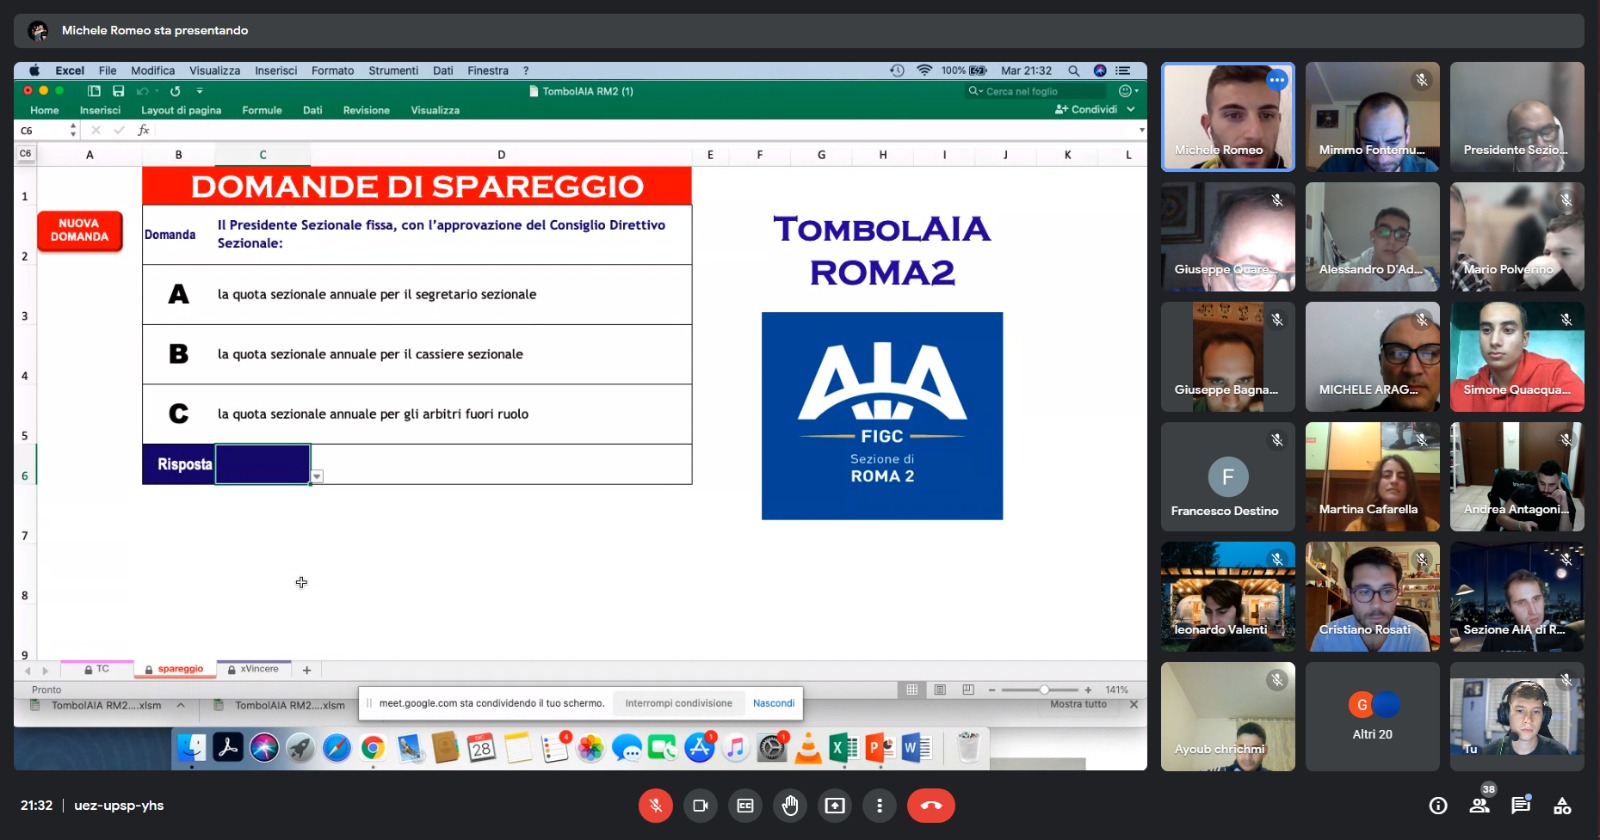Open Spotlight search in the menu bar

point(1073,71)
